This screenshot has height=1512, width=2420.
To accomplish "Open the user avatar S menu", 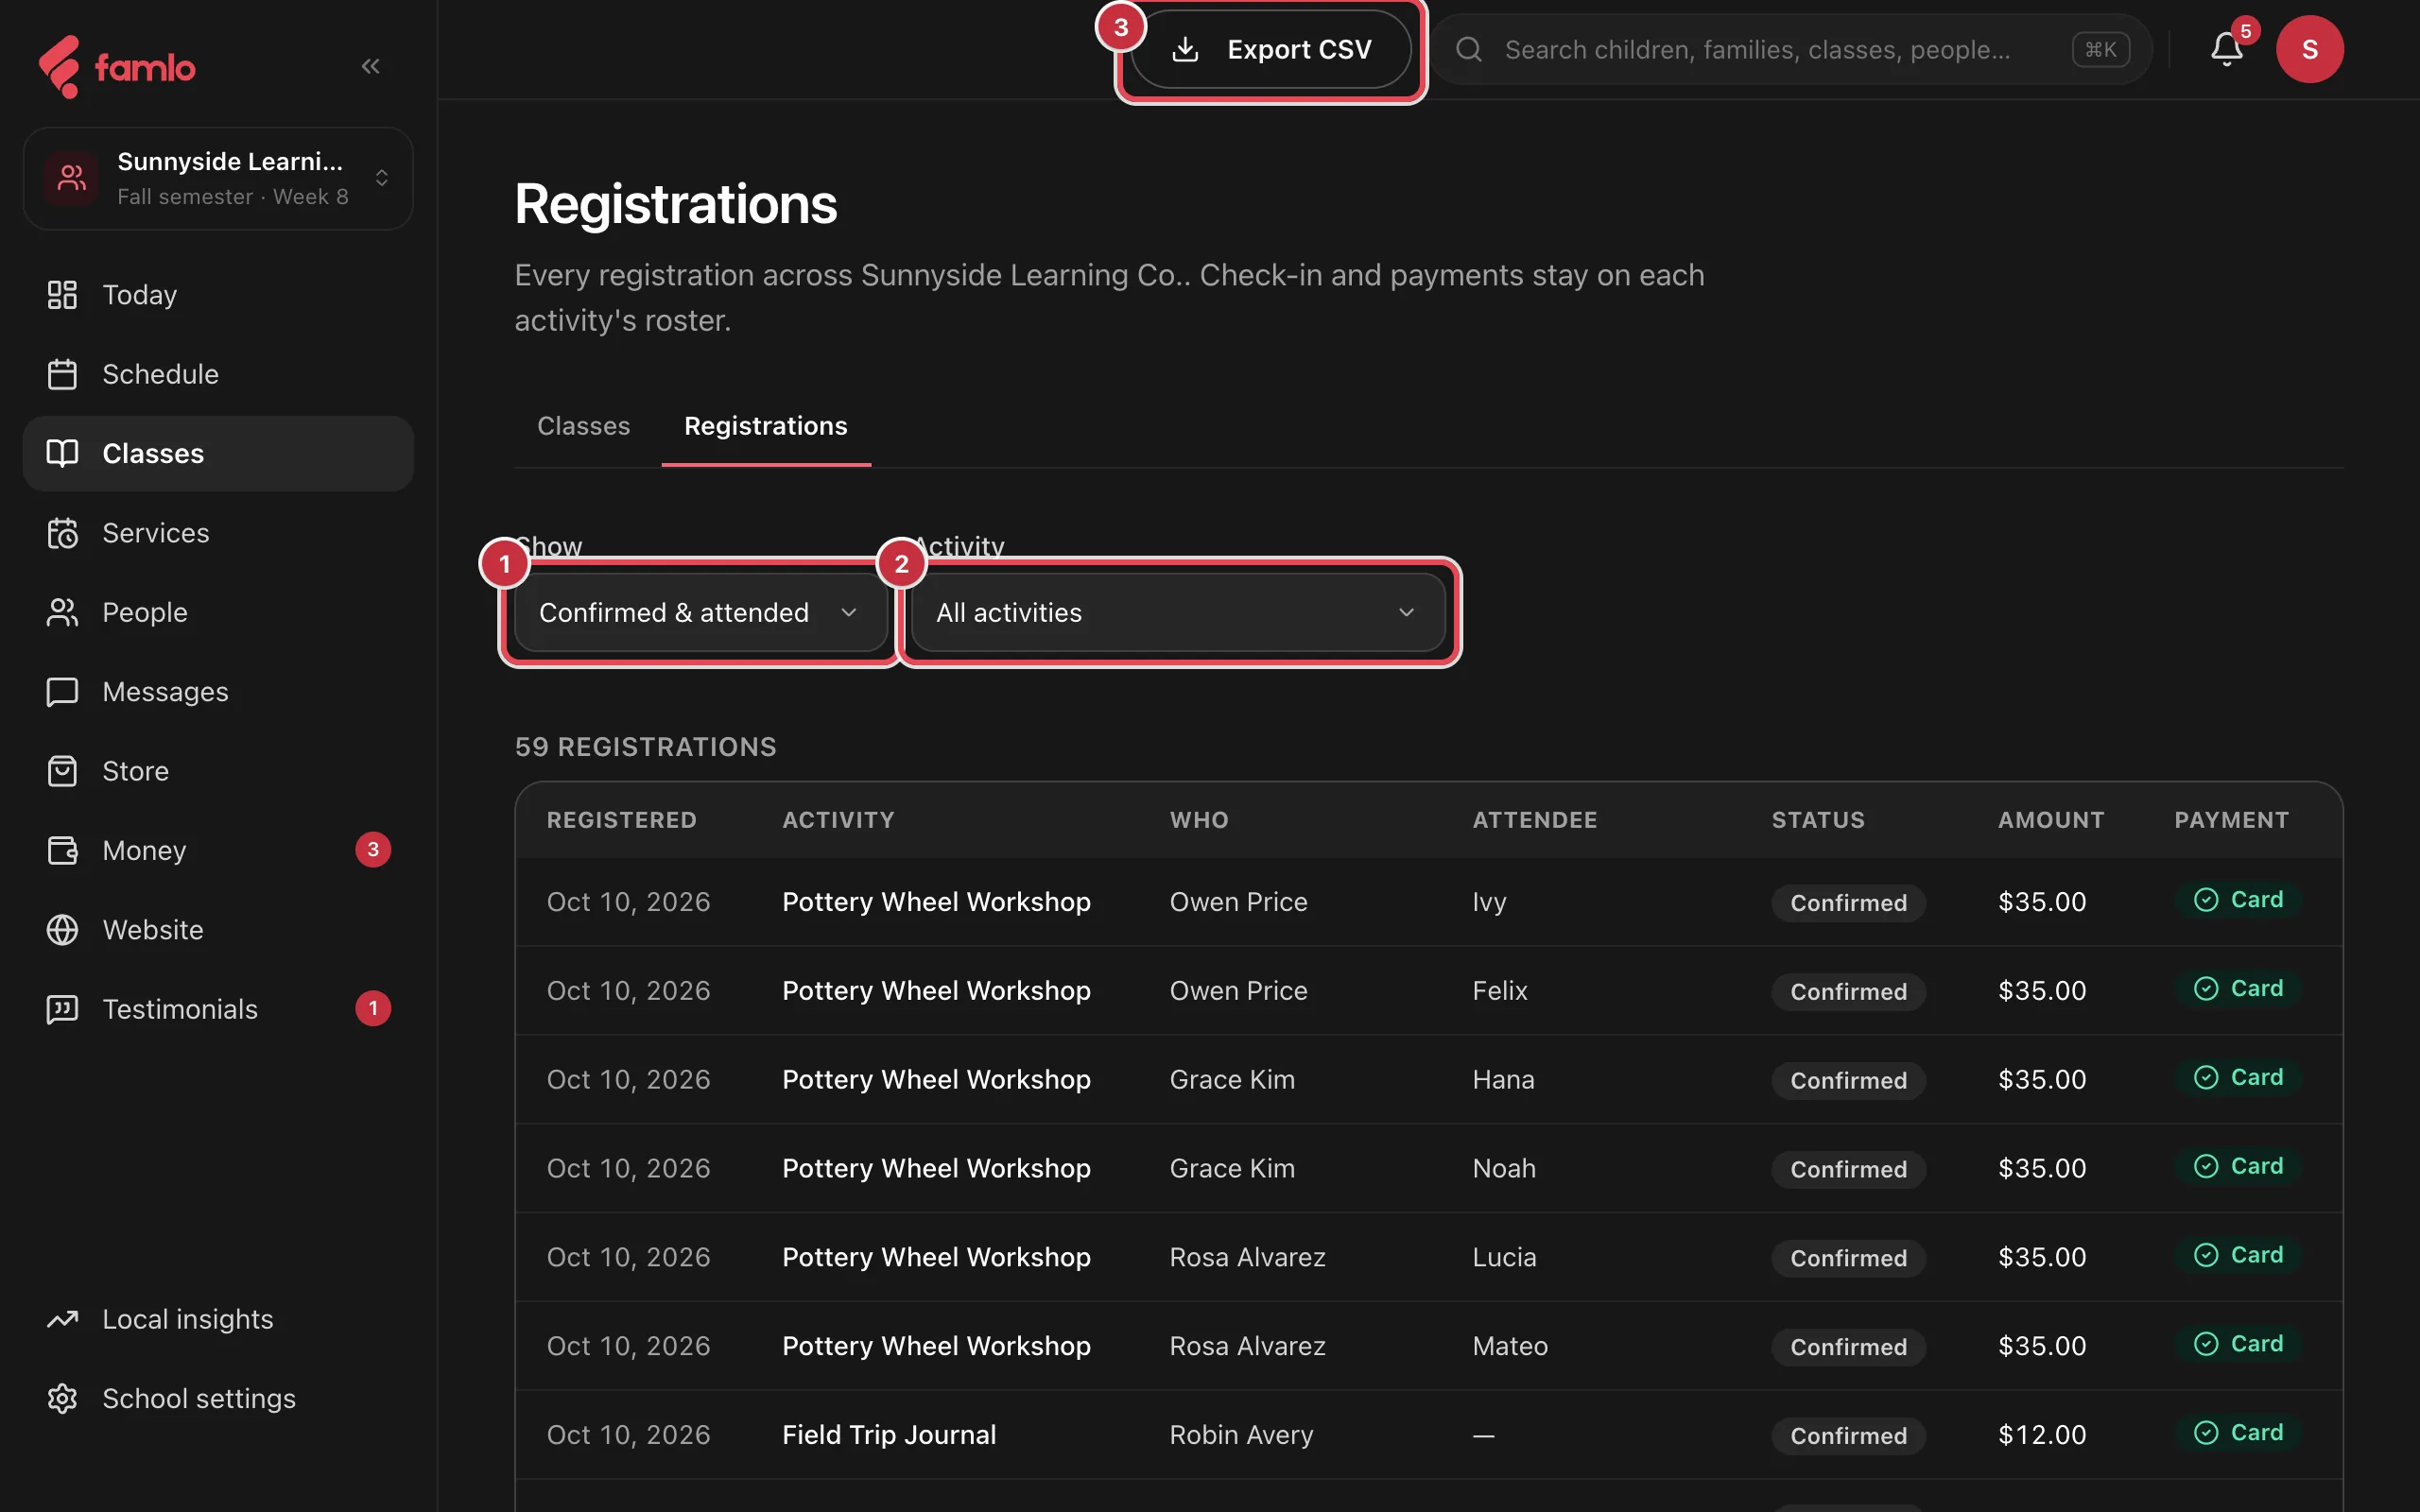I will click(2310, 49).
